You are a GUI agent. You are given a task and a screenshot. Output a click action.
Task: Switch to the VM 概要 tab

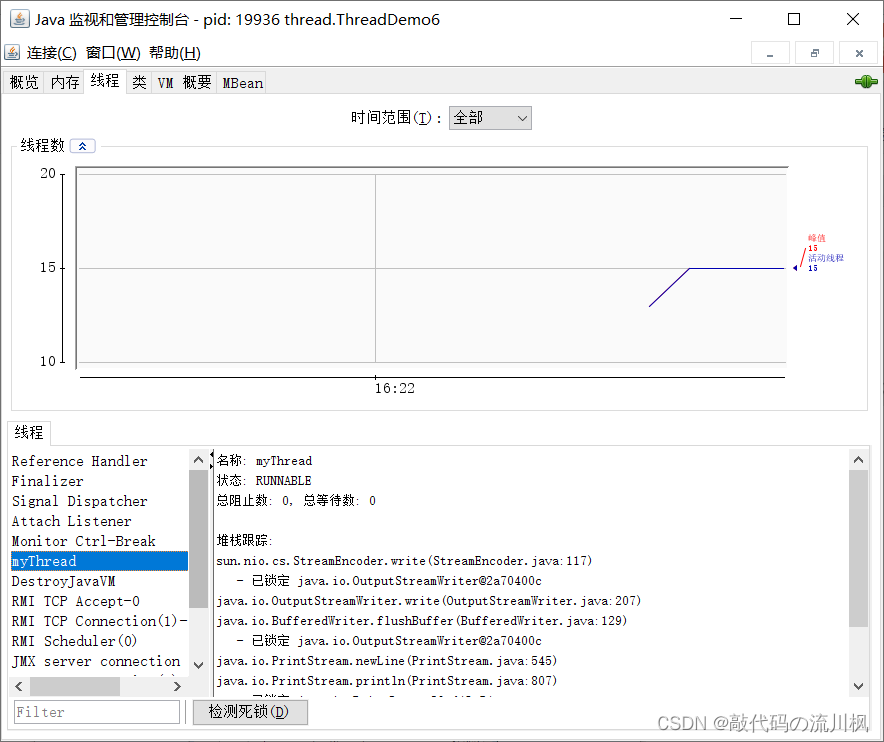point(184,83)
